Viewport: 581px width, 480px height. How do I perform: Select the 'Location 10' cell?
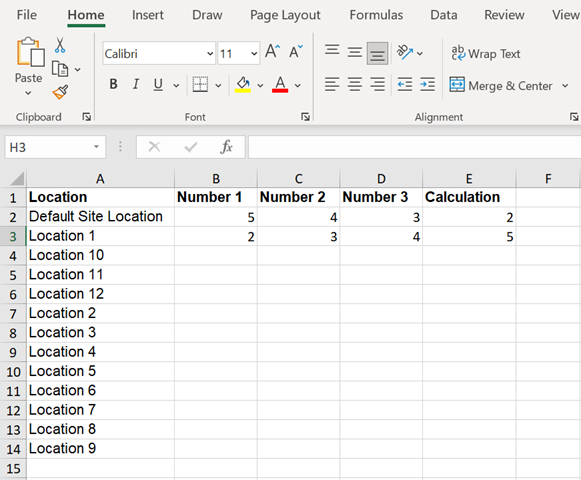coord(100,255)
